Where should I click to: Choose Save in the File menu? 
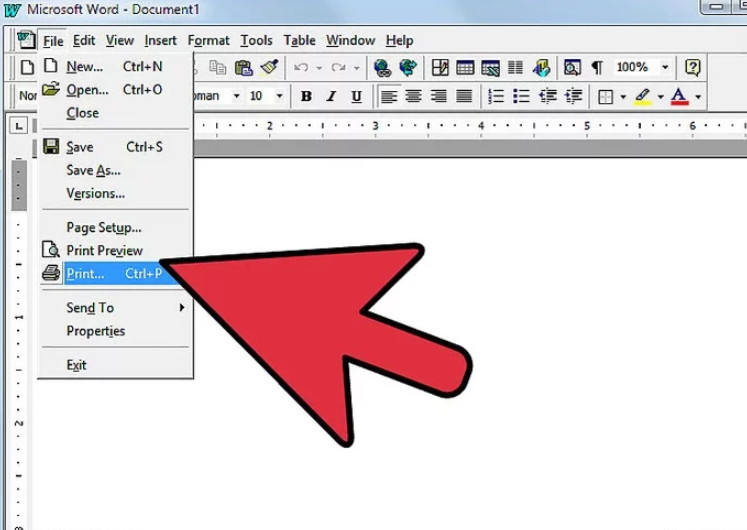[115, 147]
